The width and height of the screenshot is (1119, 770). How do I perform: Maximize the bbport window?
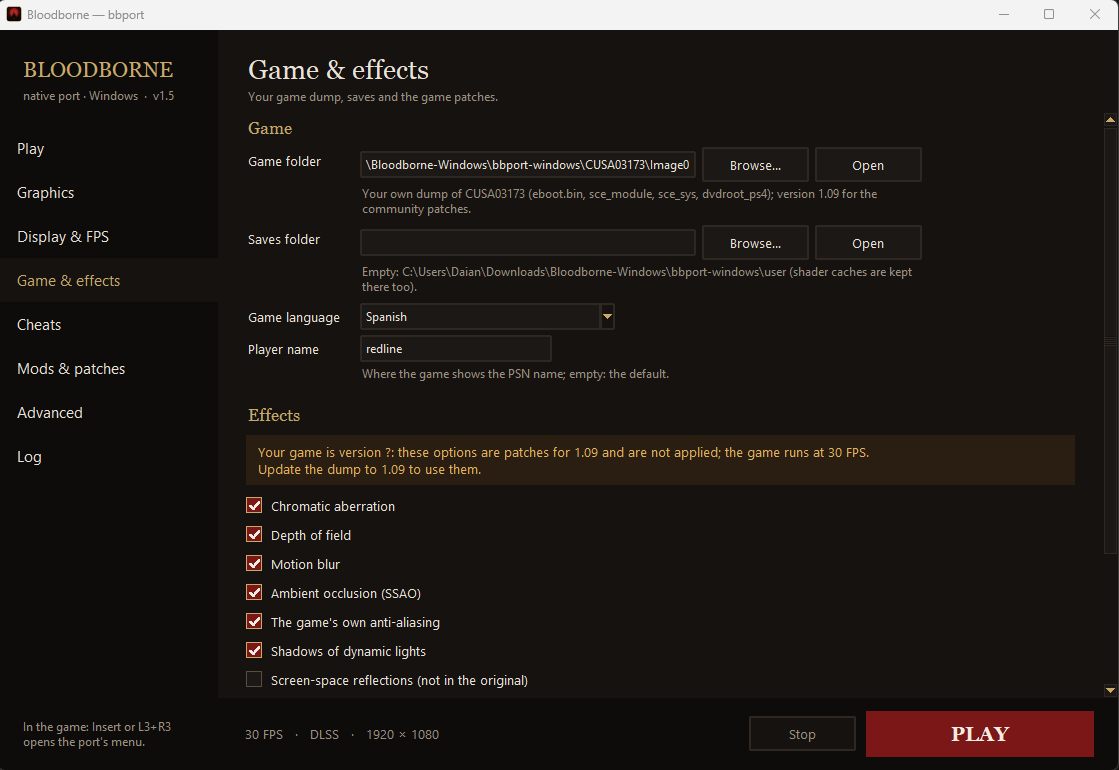tap(1048, 14)
